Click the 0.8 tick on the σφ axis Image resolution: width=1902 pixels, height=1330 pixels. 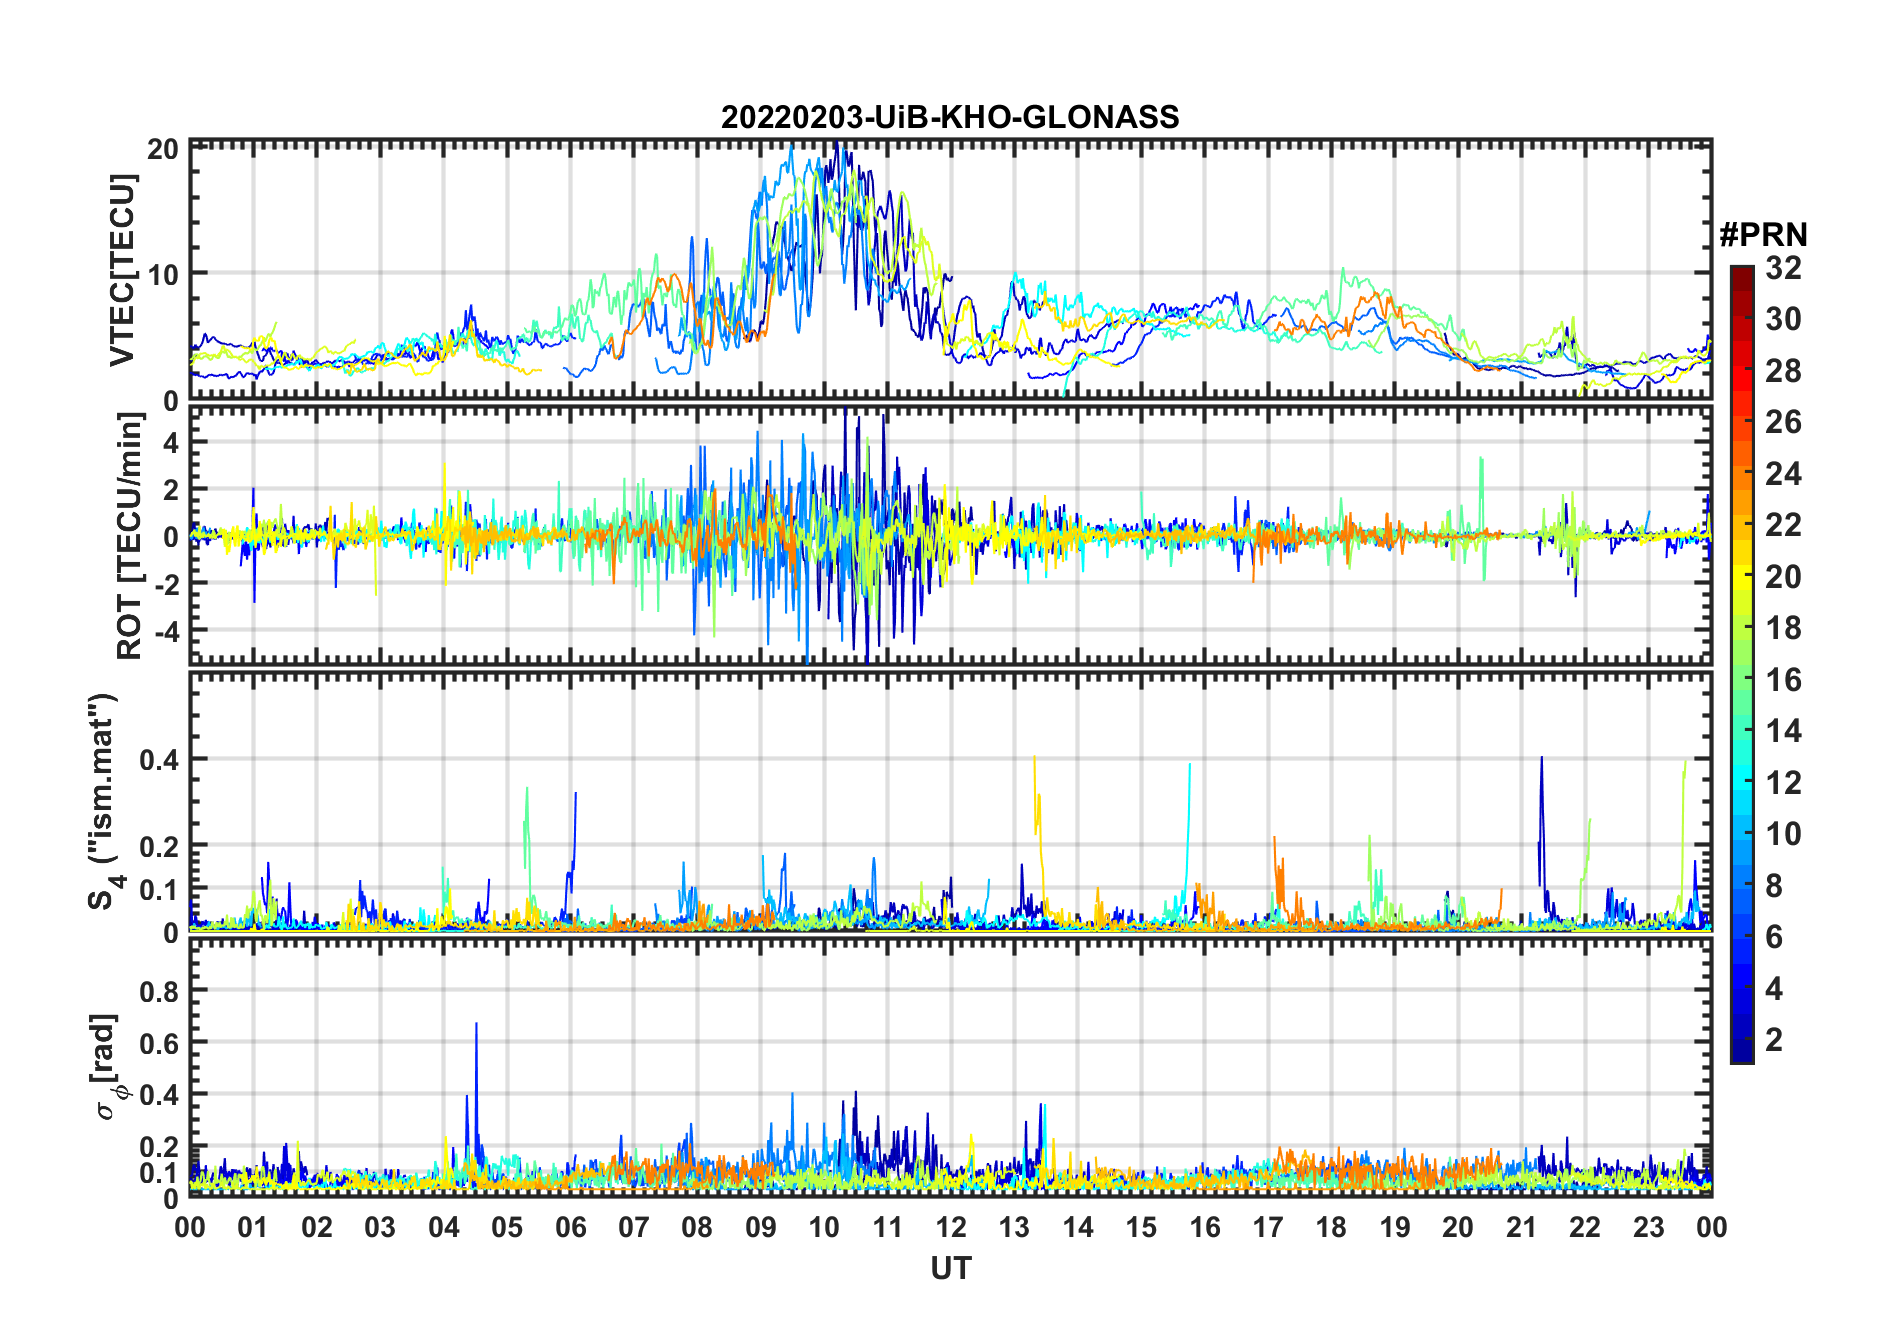point(158,991)
